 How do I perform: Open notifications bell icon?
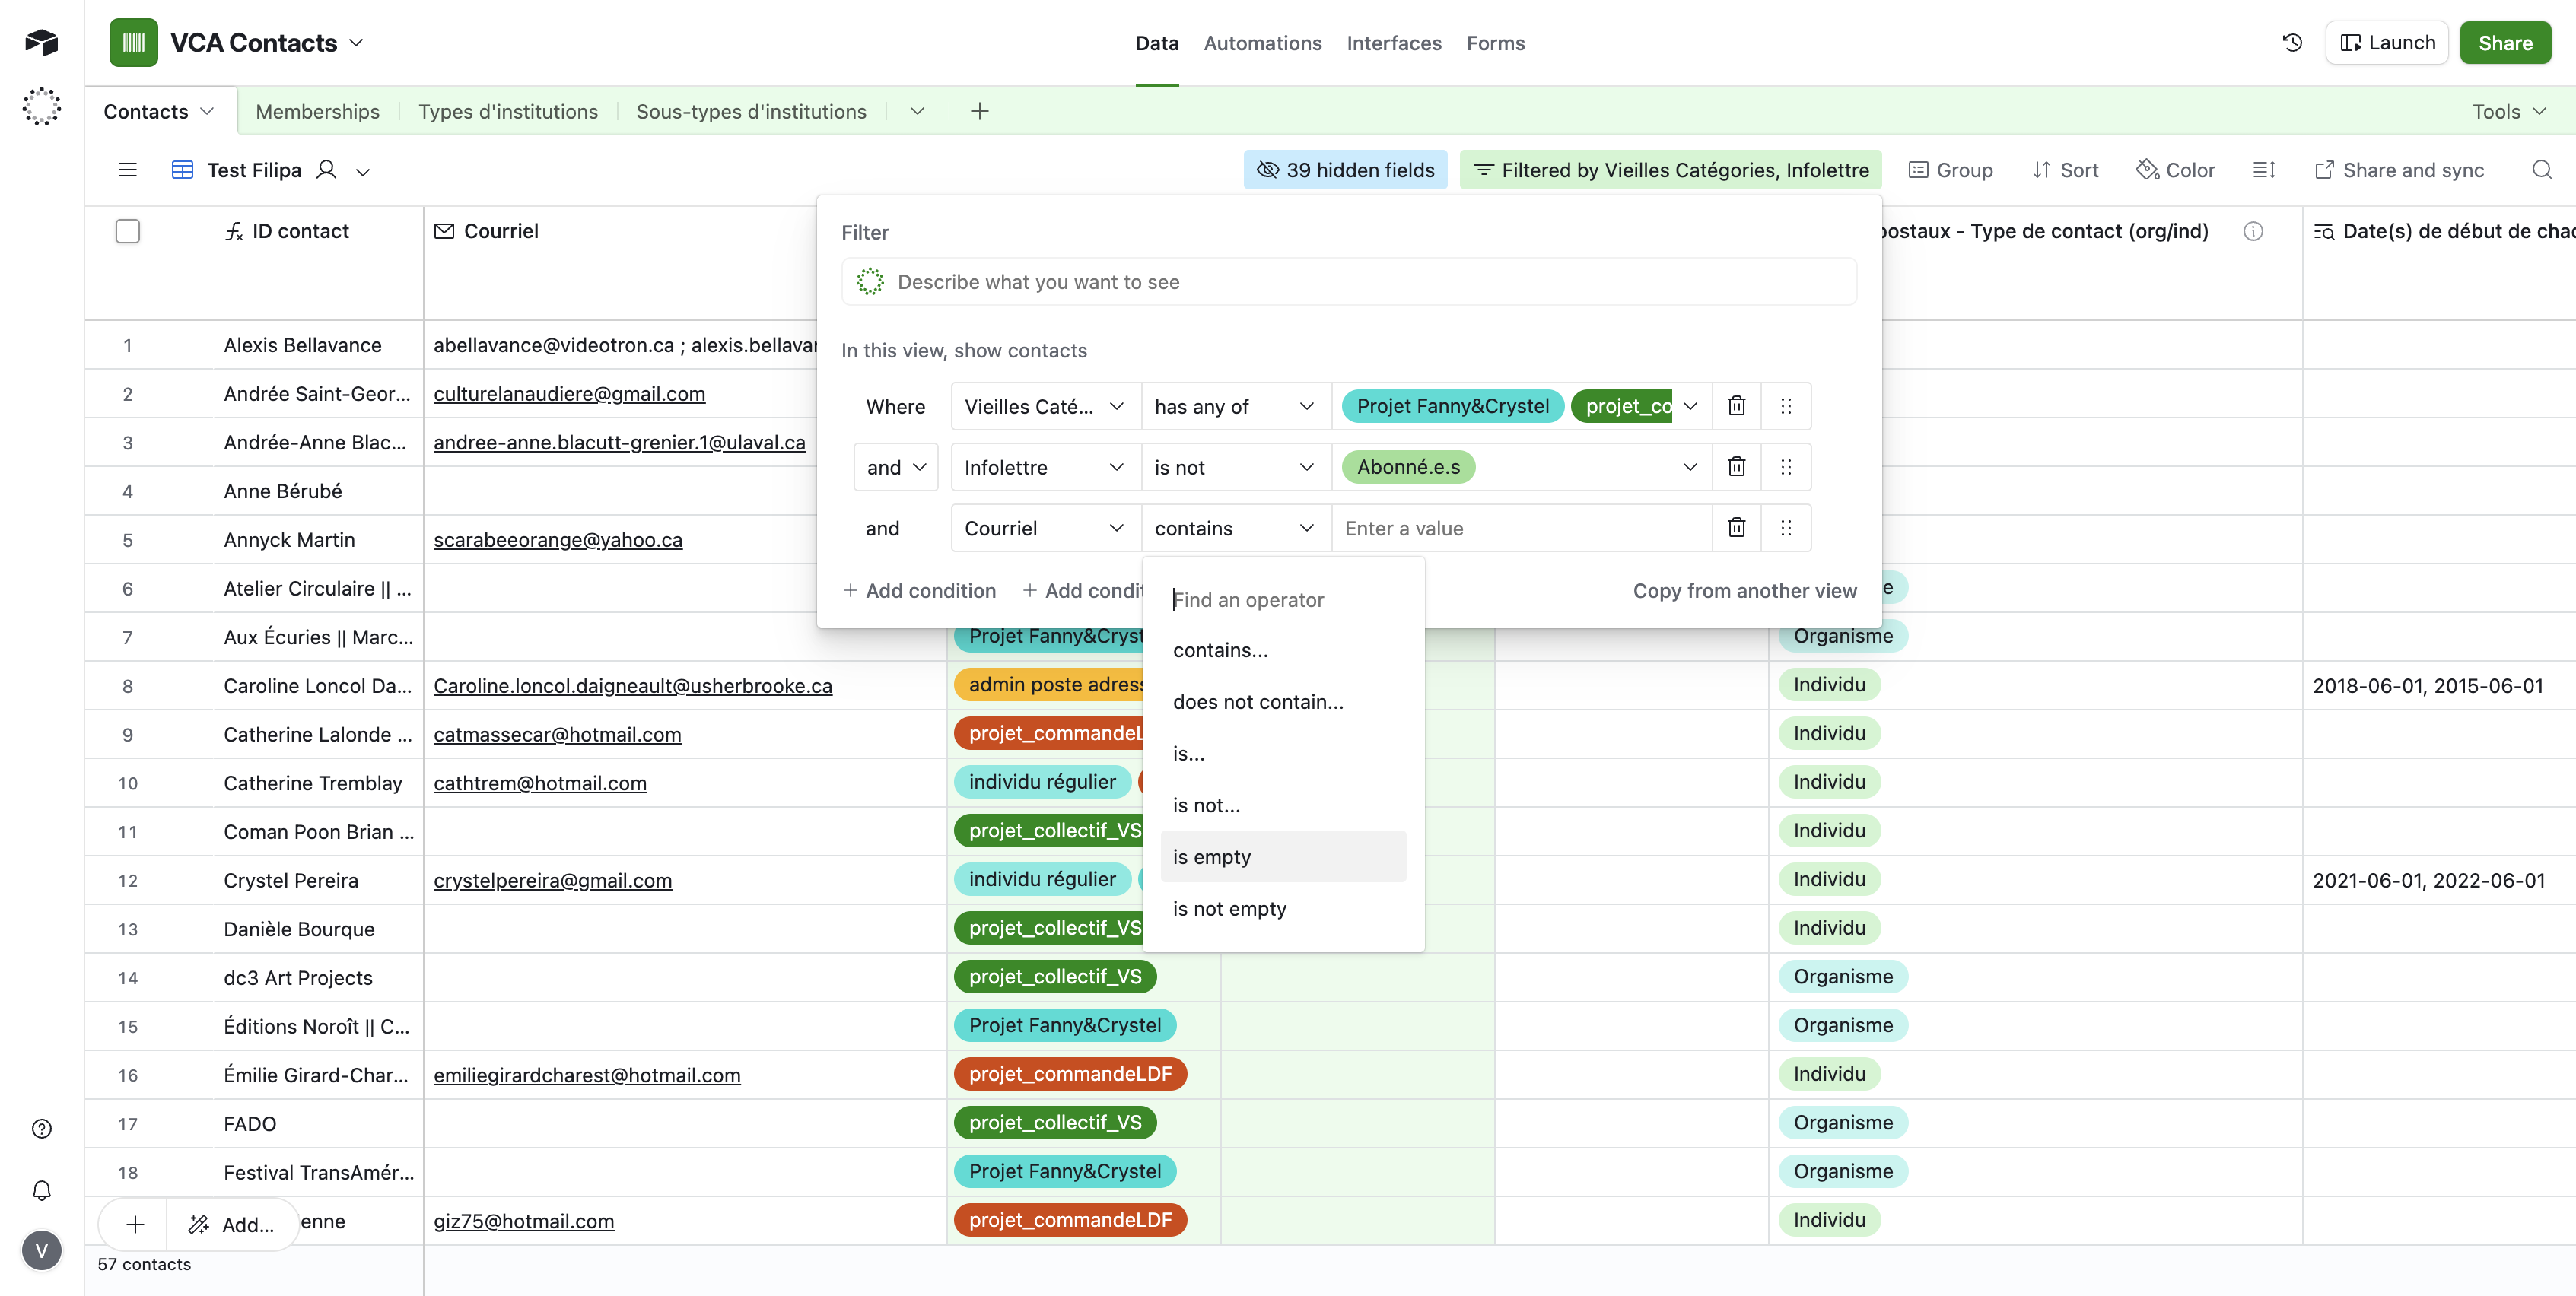tap(41, 1190)
